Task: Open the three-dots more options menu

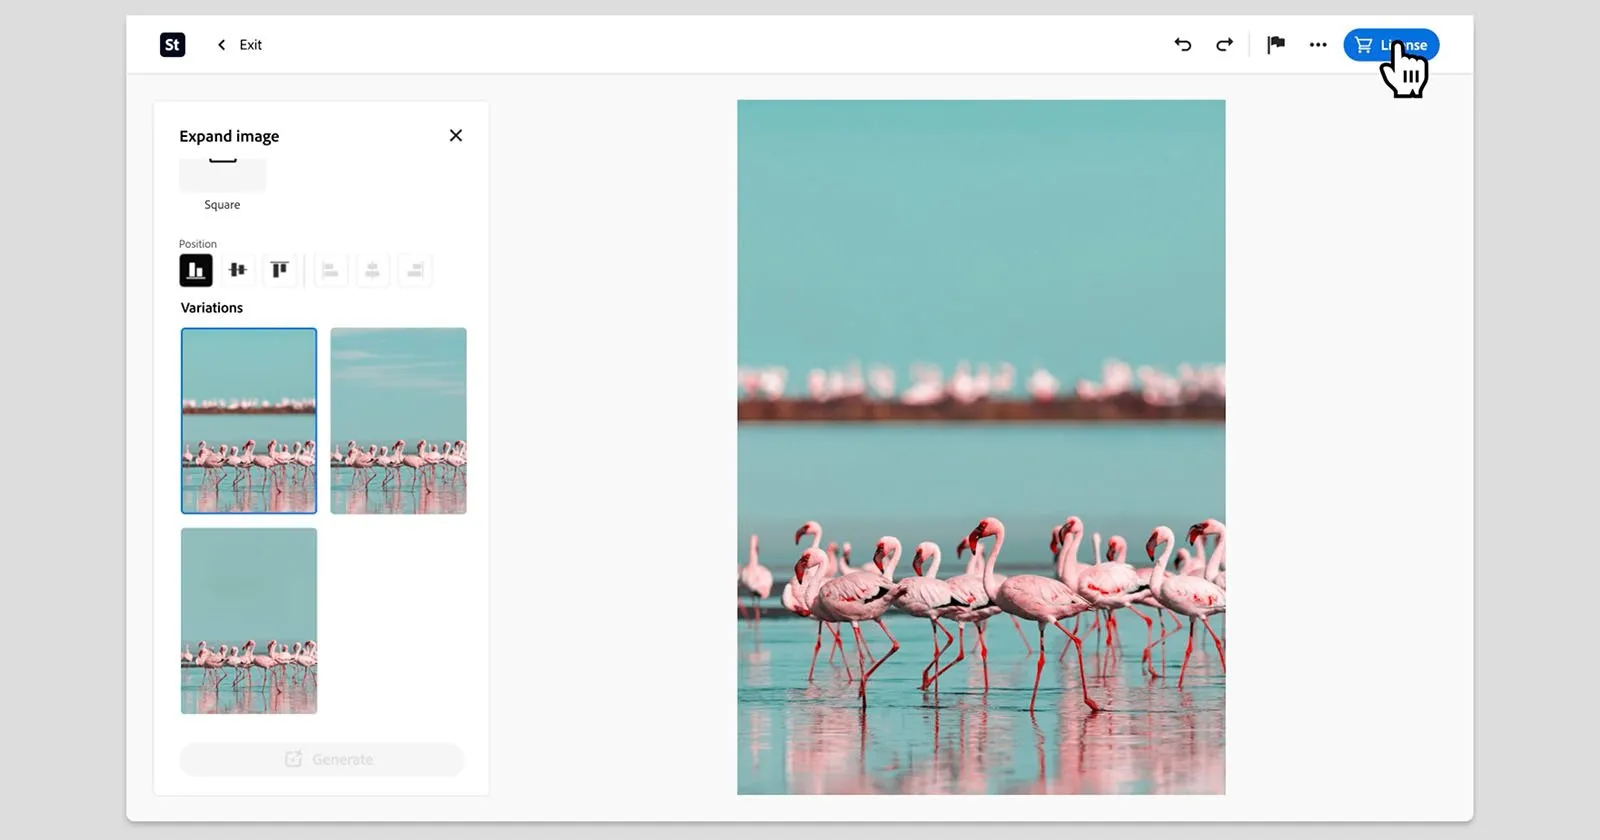Action: (1318, 45)
